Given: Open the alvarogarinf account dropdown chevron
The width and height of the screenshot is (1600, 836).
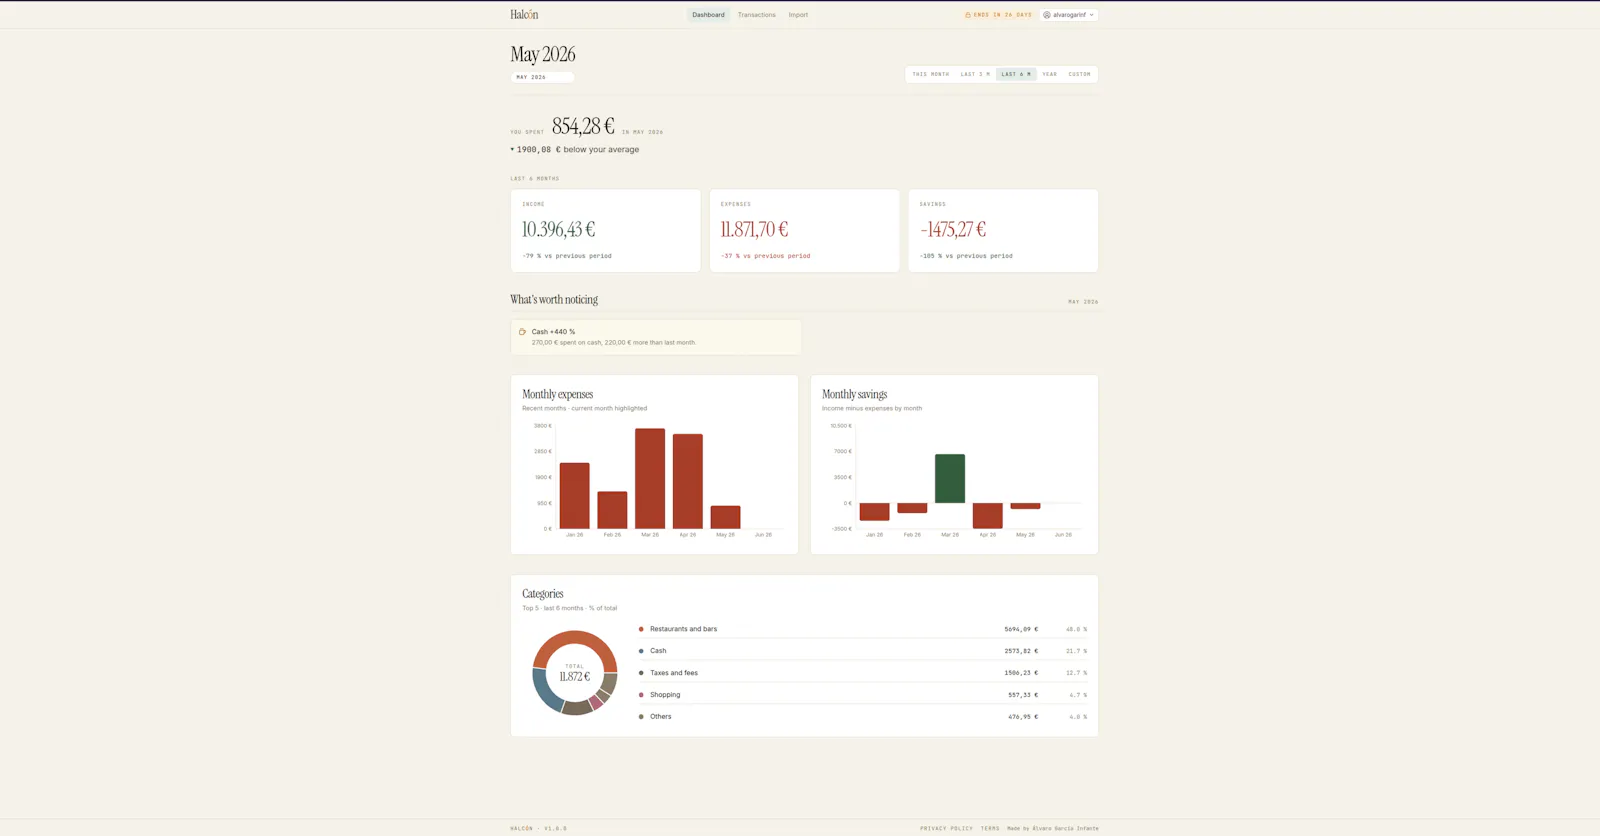Looking at the screenshot, I should click(1092, 15).
